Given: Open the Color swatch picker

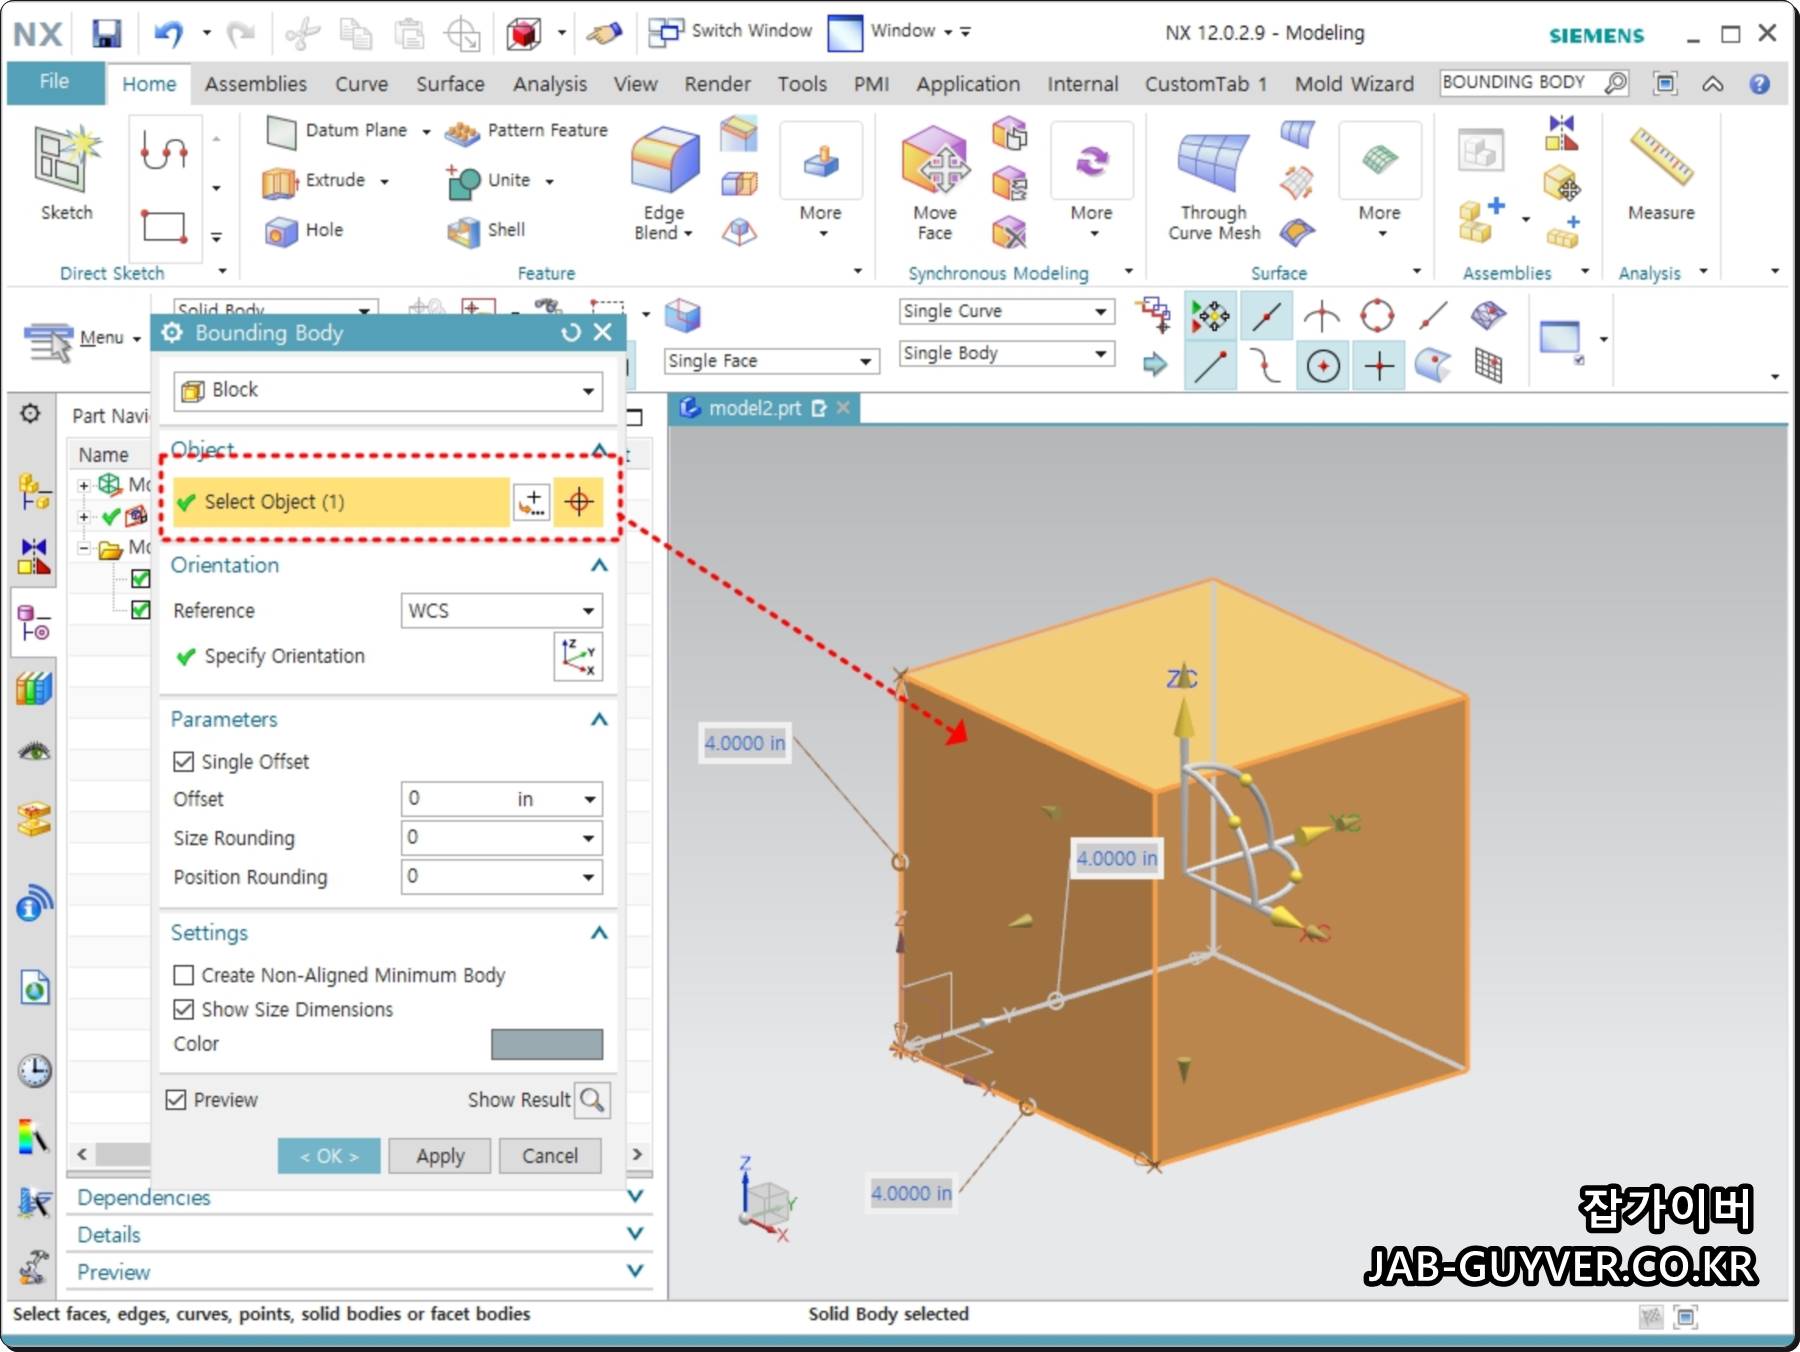Looking at the screenshot, I should pos(547,1044).
